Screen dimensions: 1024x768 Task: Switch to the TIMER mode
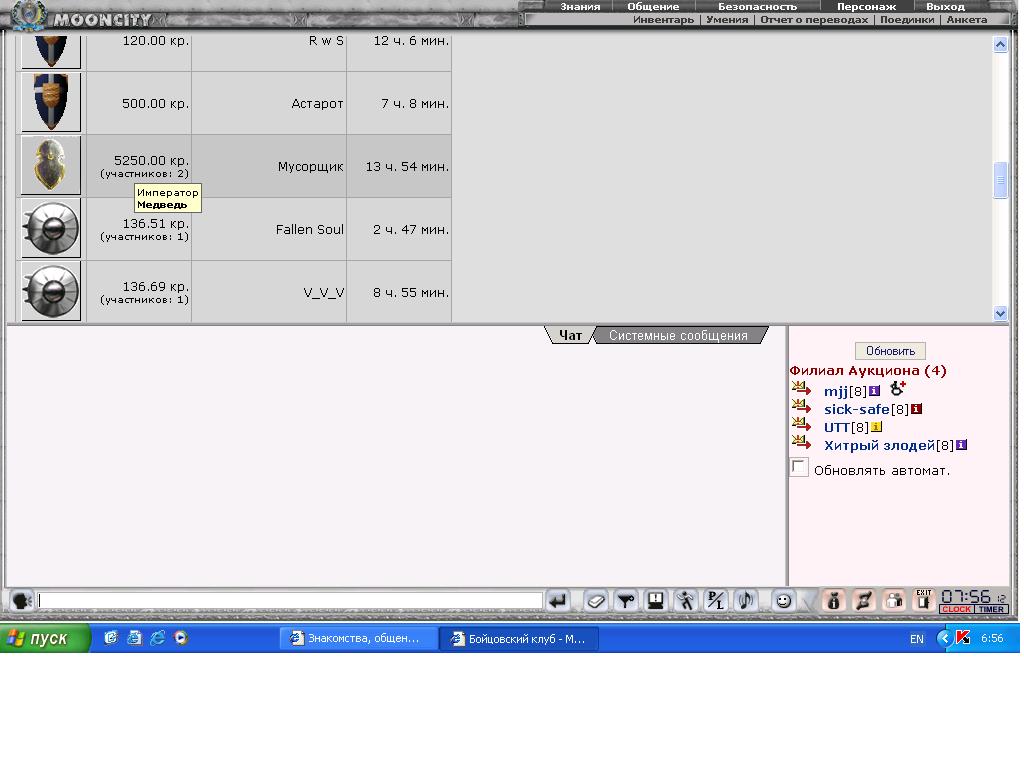coord(991,609)
